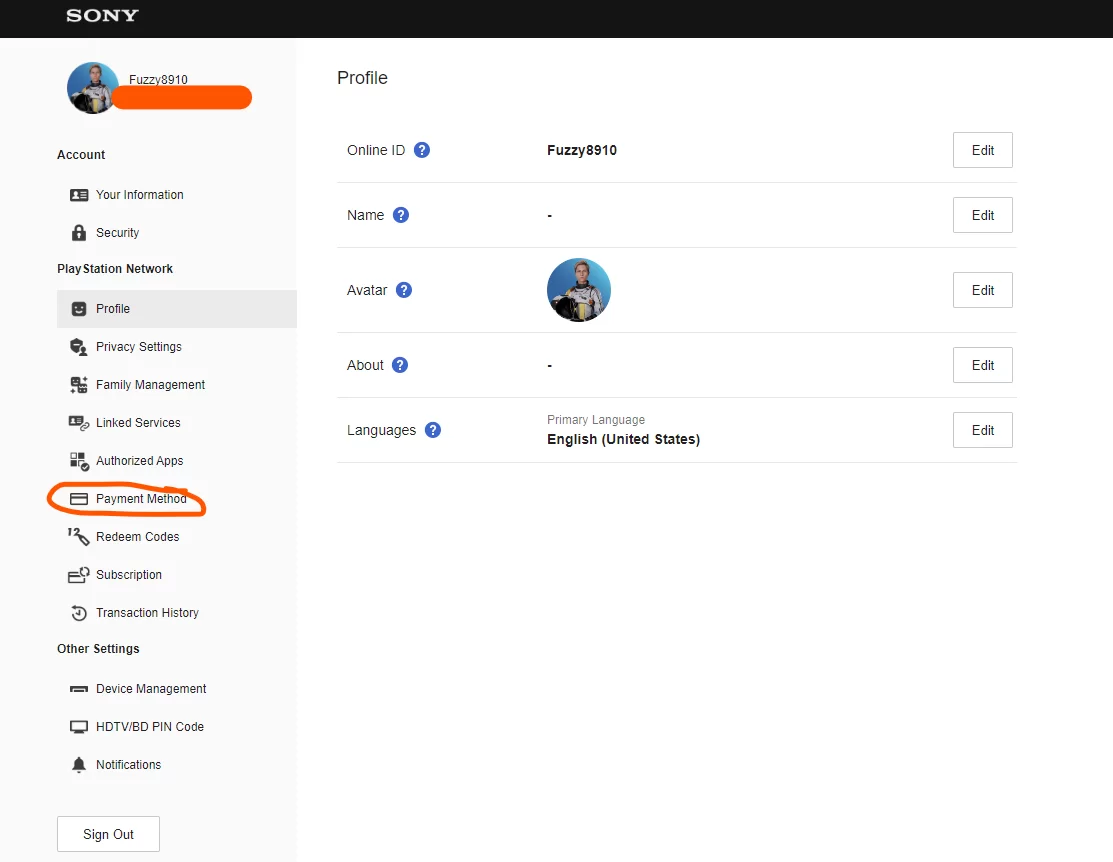Show help tooltip for Avatar

coord(404,290)
